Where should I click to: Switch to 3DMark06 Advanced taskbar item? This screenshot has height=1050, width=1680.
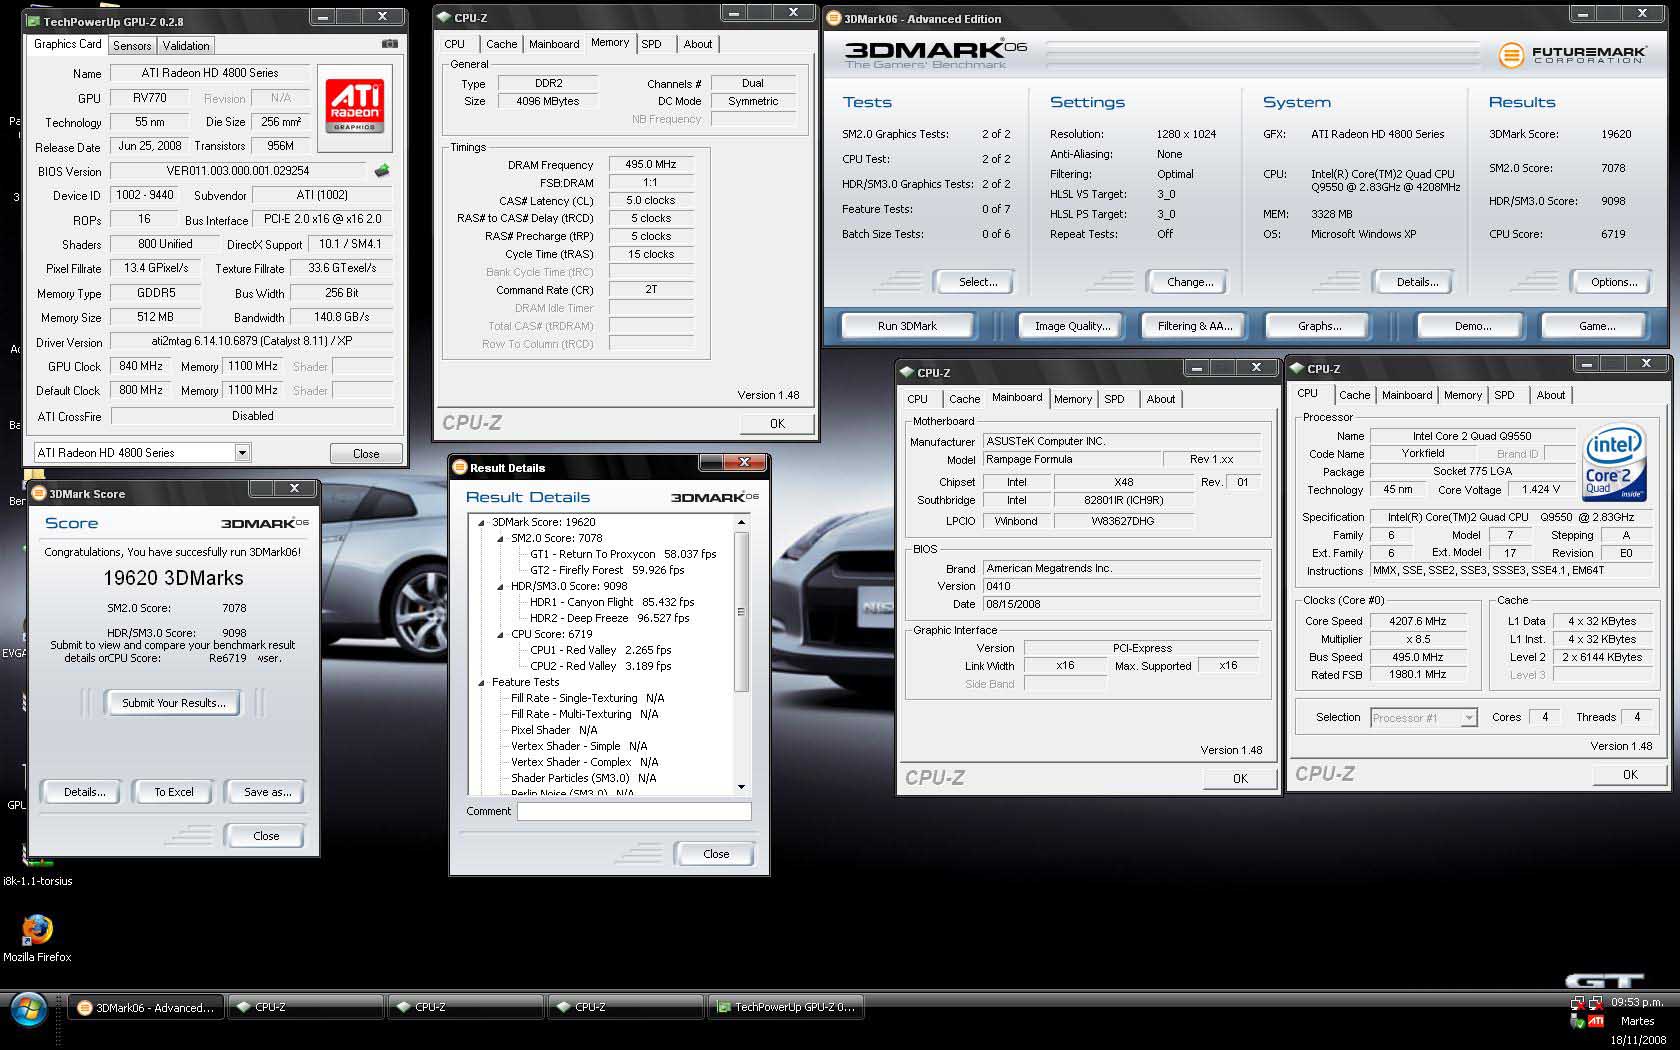146,1007
